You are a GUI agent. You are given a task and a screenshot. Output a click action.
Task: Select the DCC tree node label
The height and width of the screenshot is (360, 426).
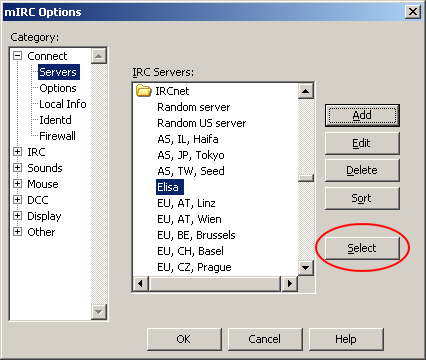pos(38,200)
